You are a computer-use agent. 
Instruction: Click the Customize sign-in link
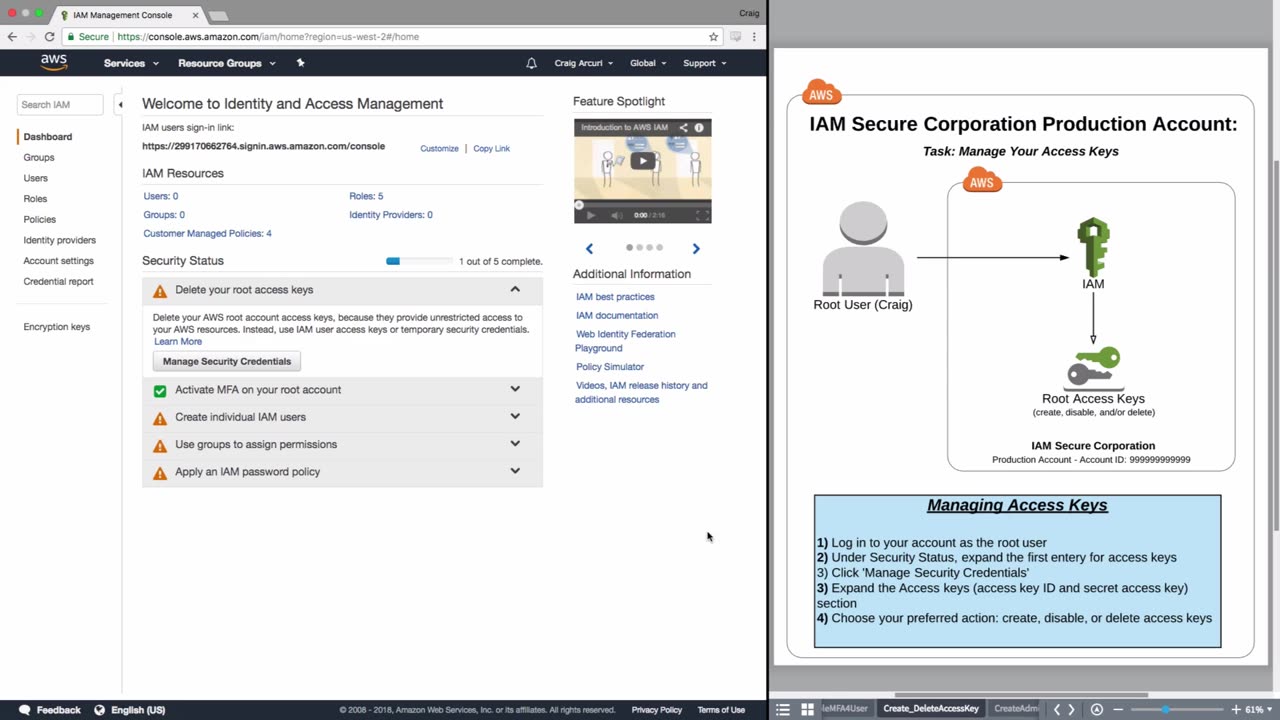[x=439, y=148]
